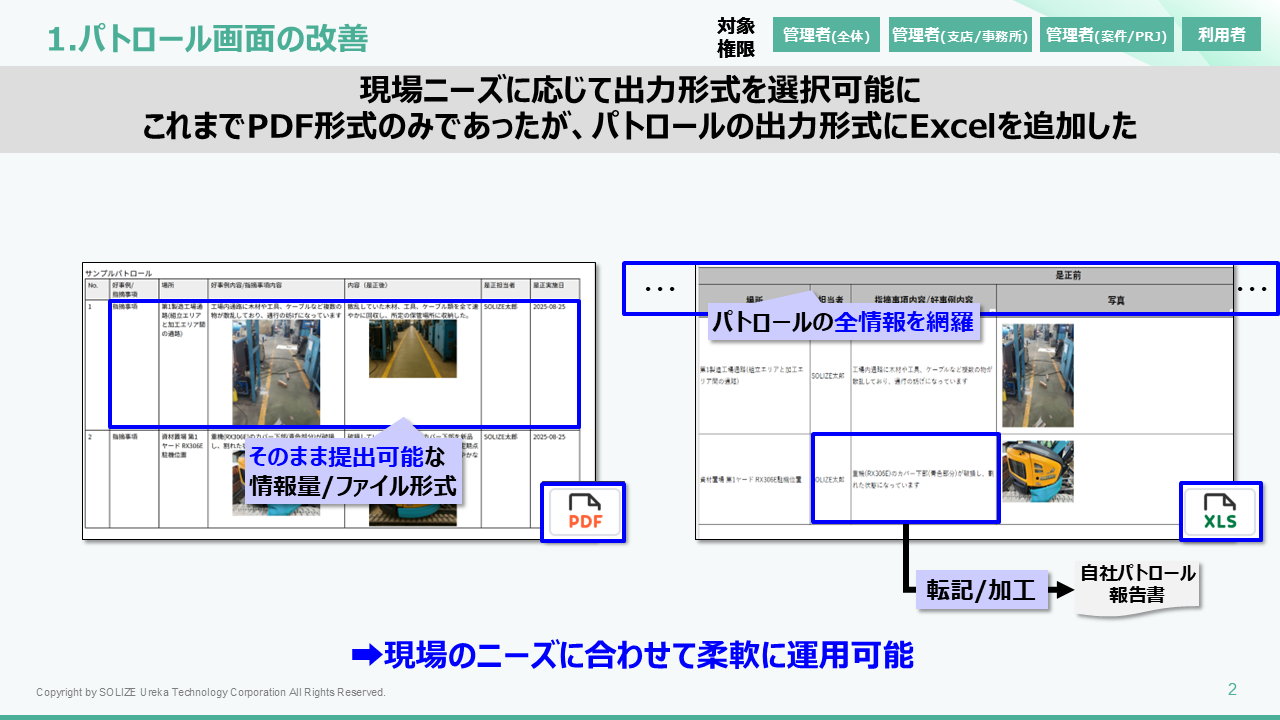The width and height of the screenshot is (1280, 720).
Task: Select the 管理者(全体) permission badge
Action: [x=826, y=35]
